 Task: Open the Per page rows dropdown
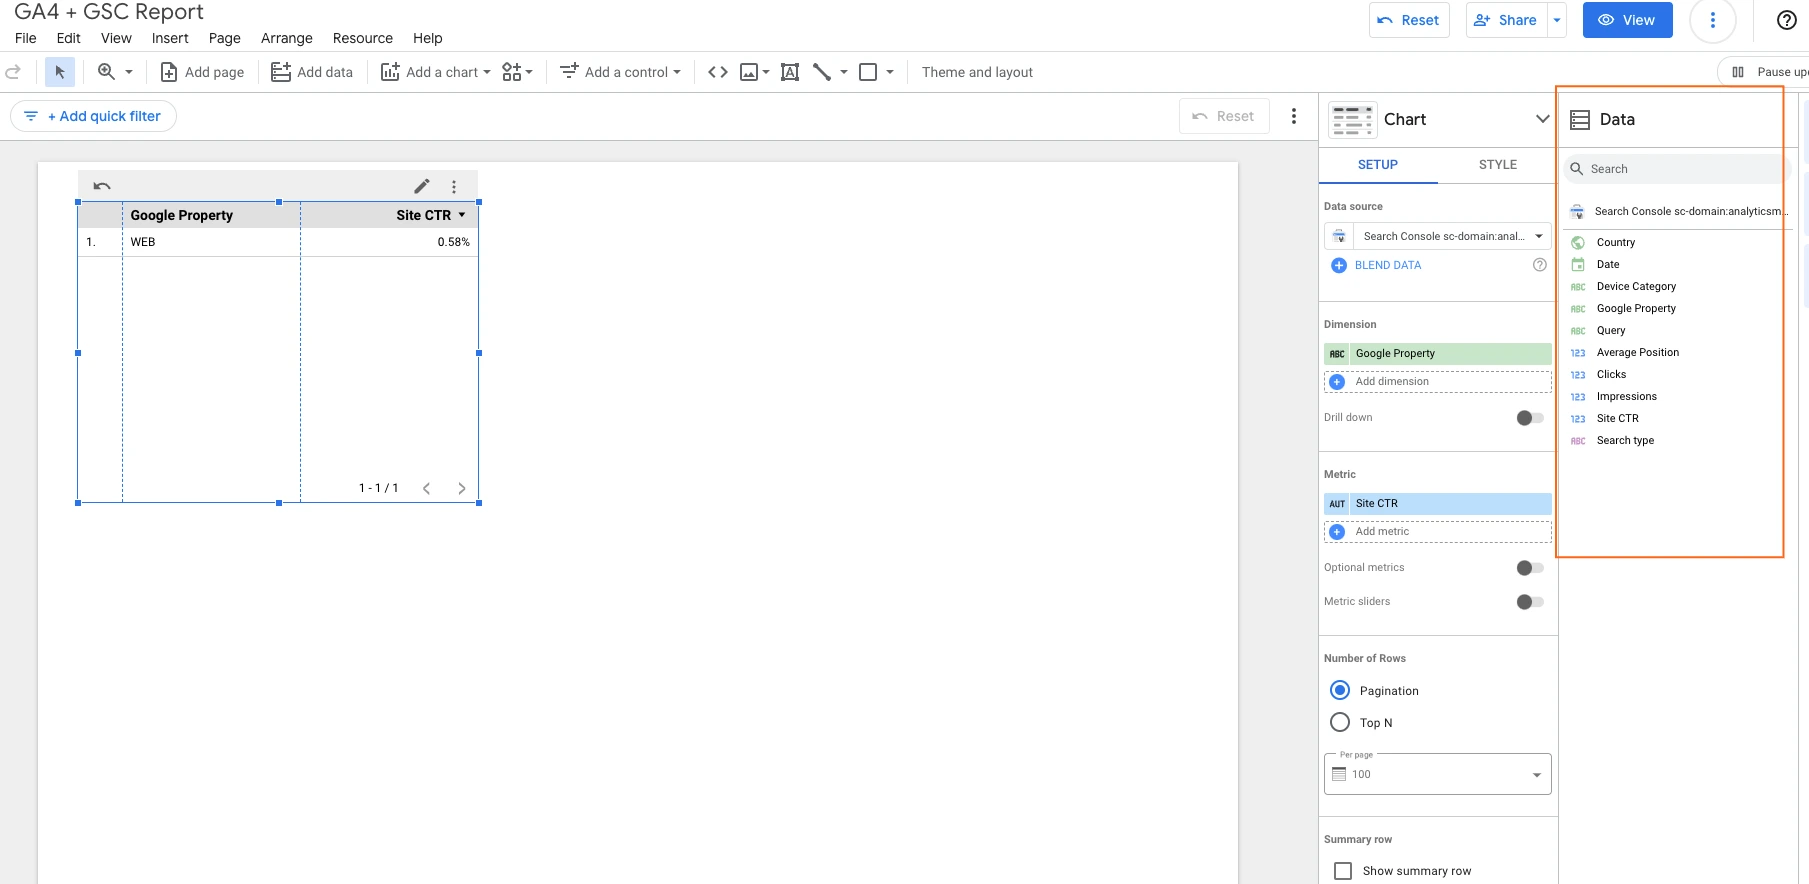[x=1437, y=774]
